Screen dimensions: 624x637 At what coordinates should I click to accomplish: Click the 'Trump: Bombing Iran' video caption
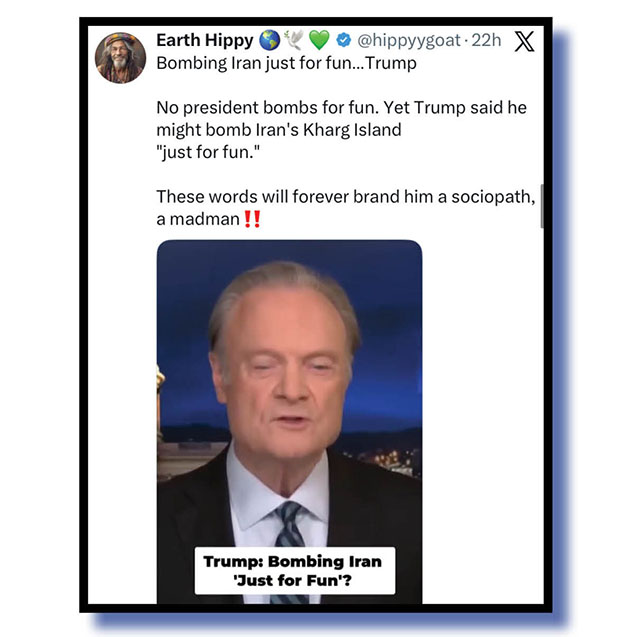[295, 571]
